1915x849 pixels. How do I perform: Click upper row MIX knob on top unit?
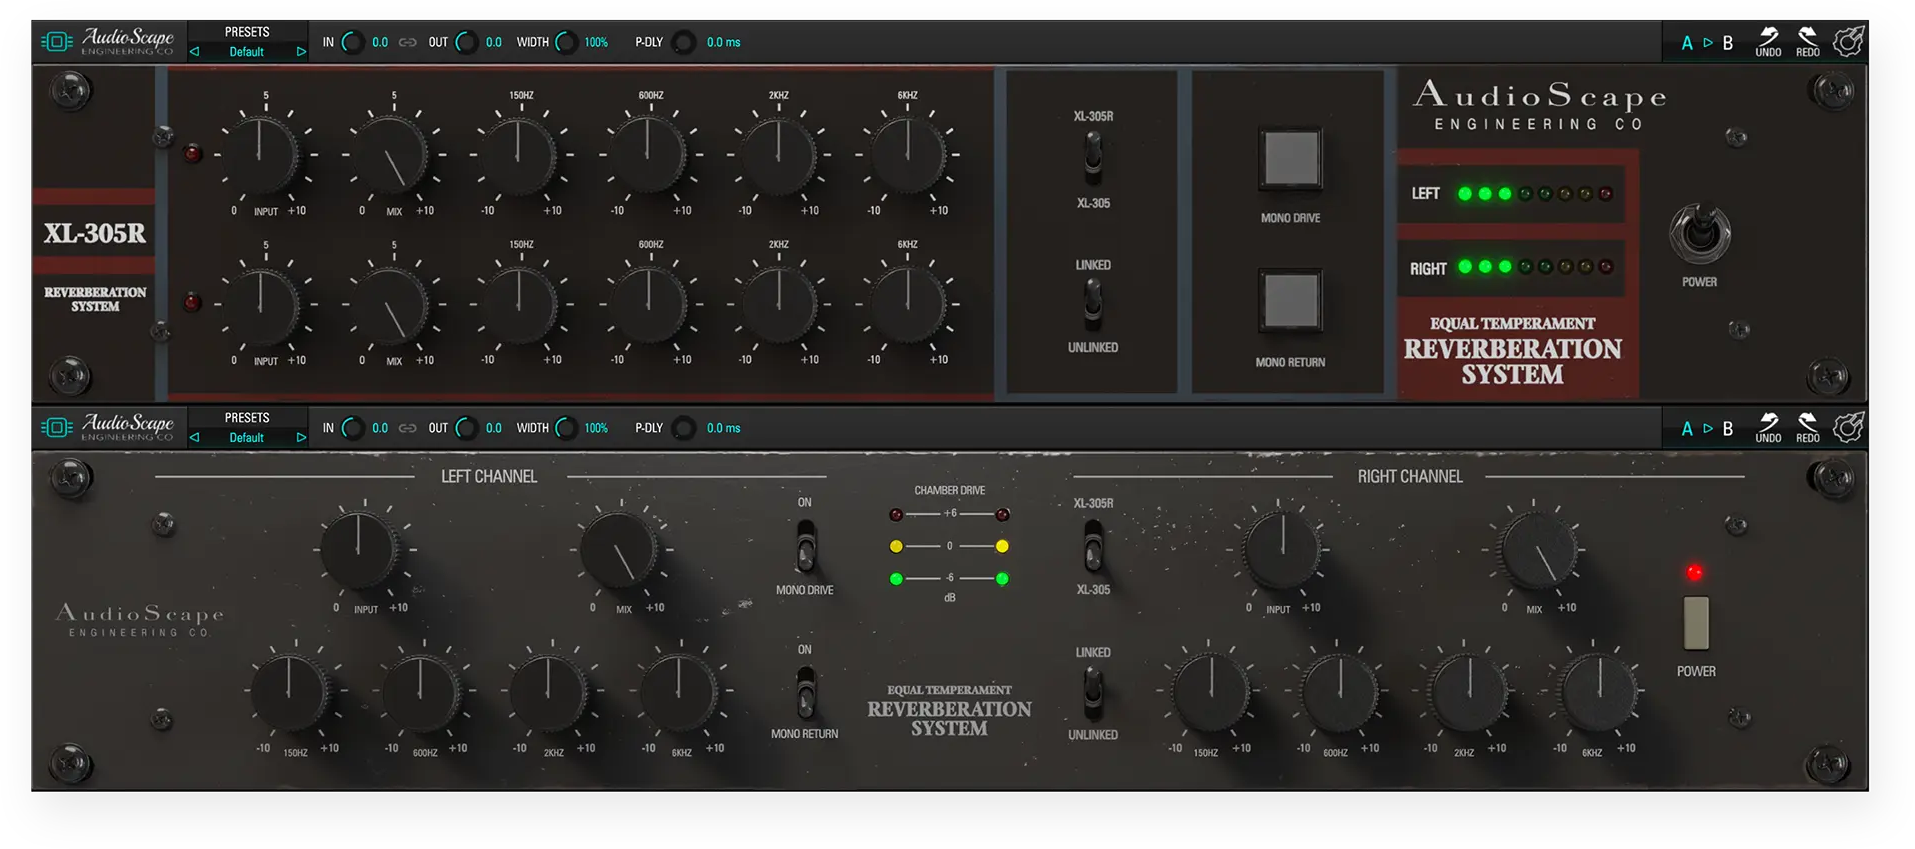[x=391, y=154]
